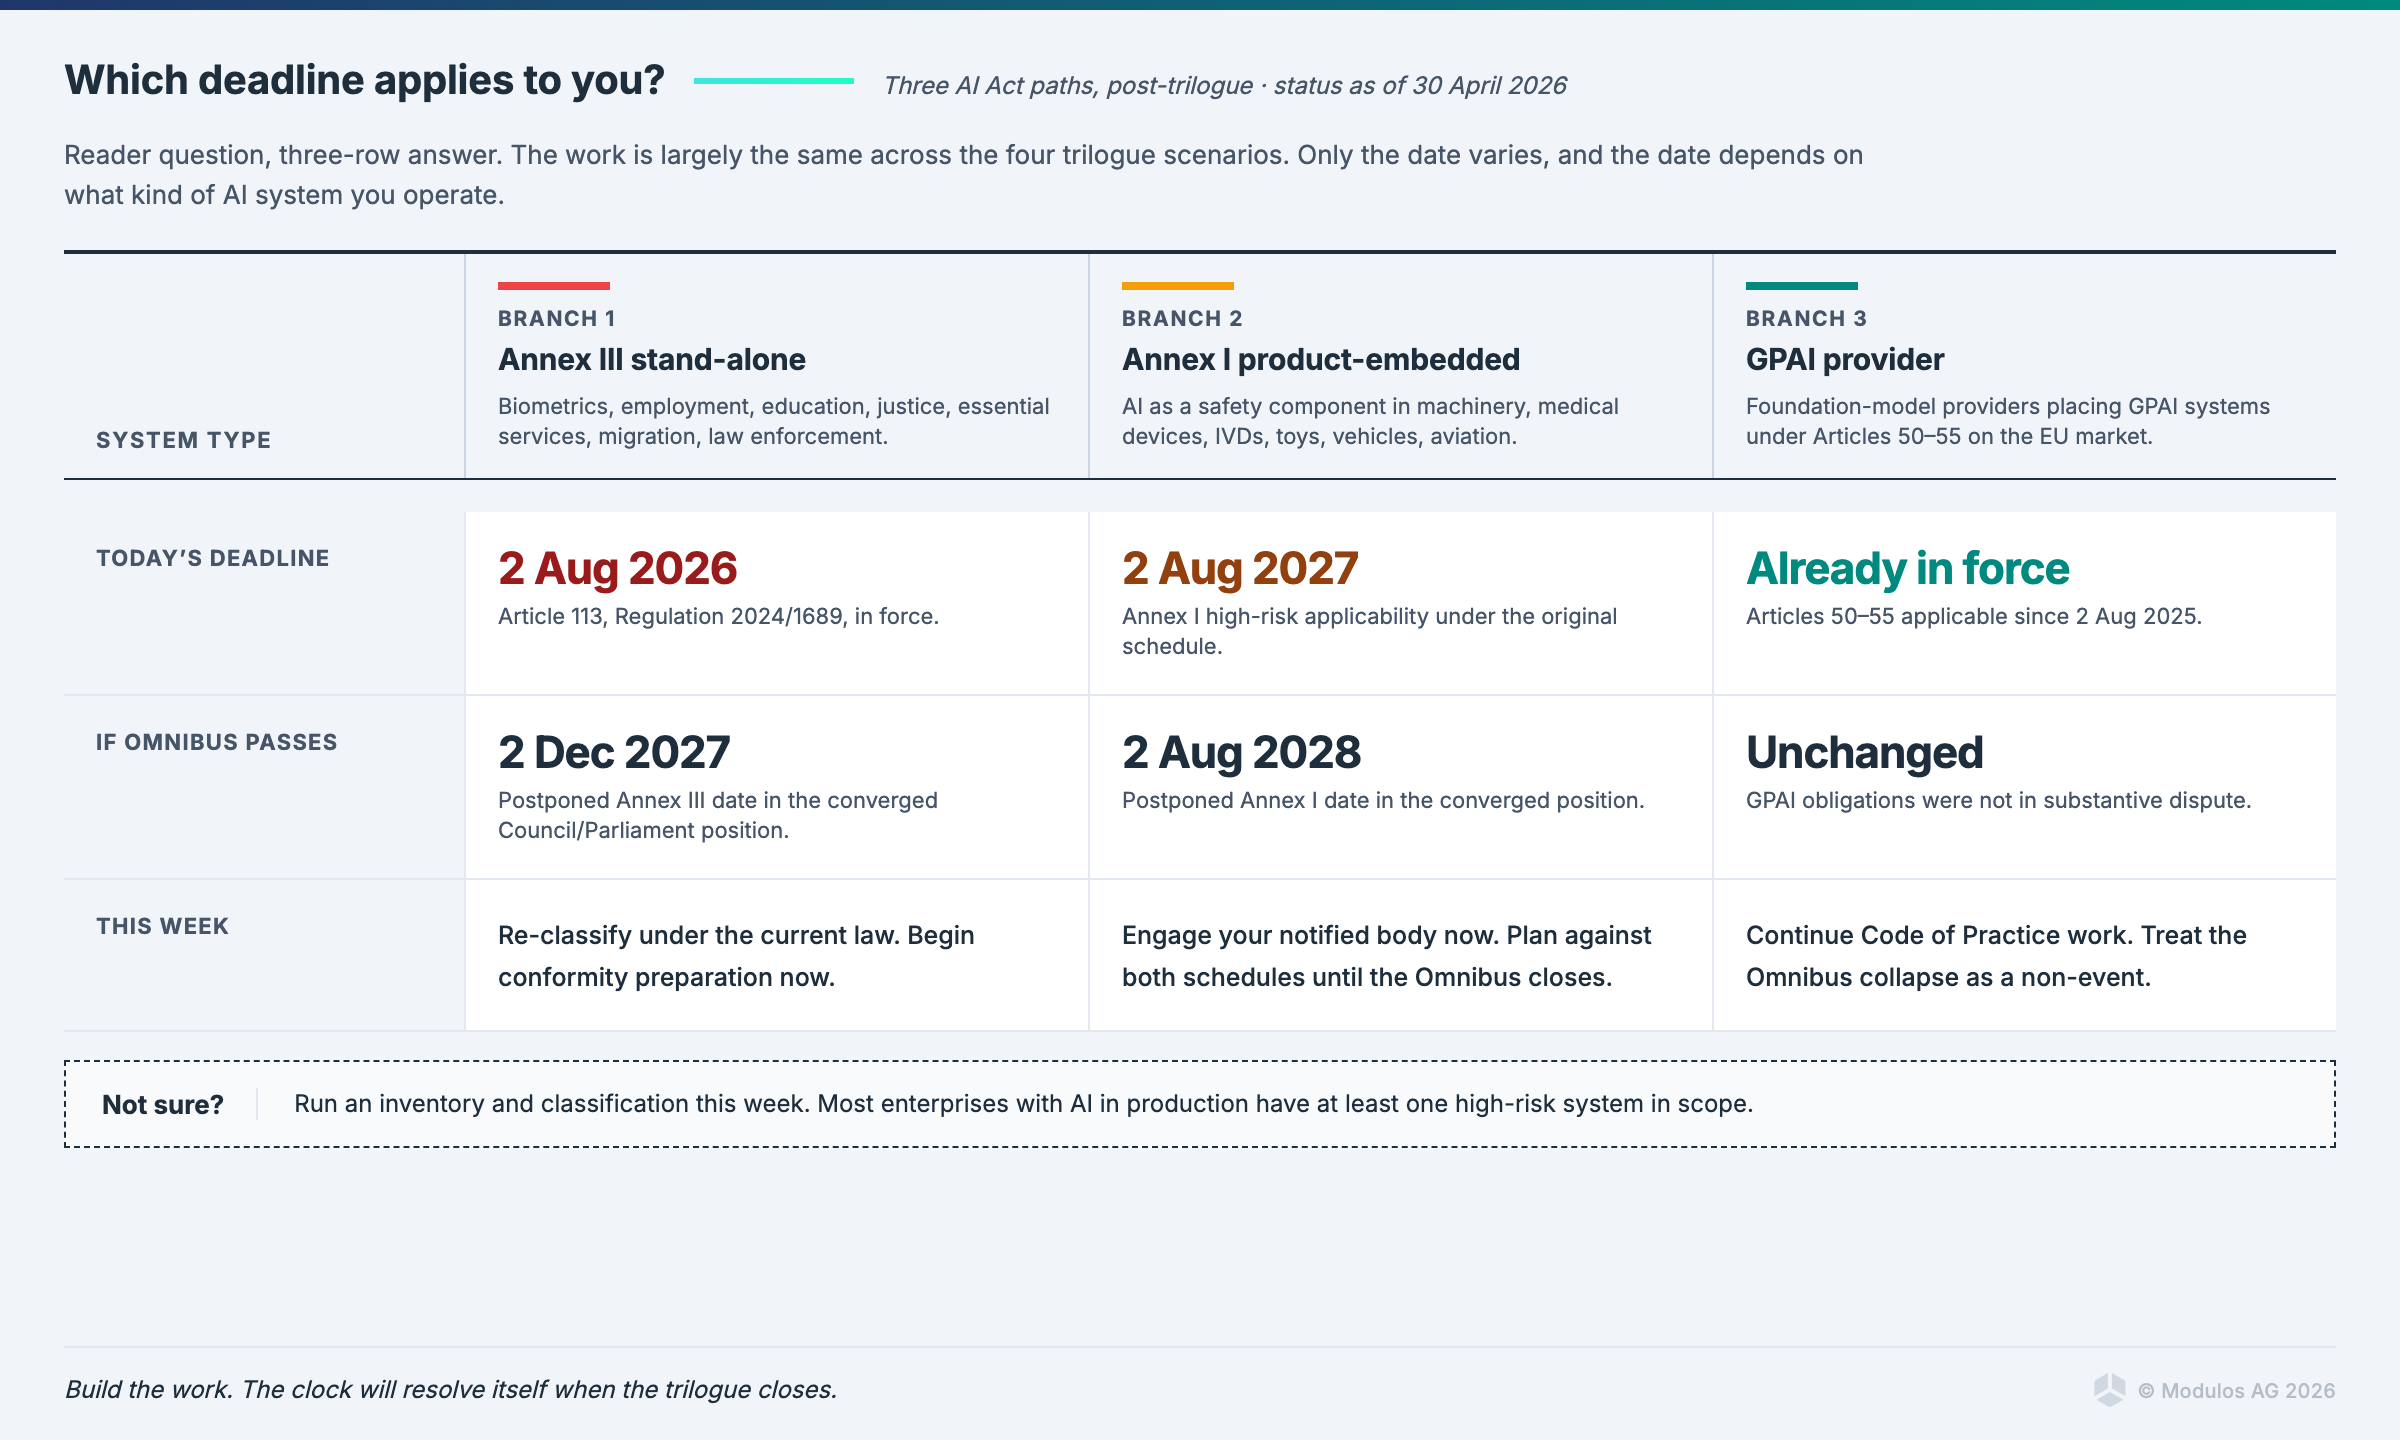Select the "Annex I product-embedded" column heading
Image resolution: width=2400 pixels, height=1440 pixels.
pyautogui.click(x=1321, y=360)
